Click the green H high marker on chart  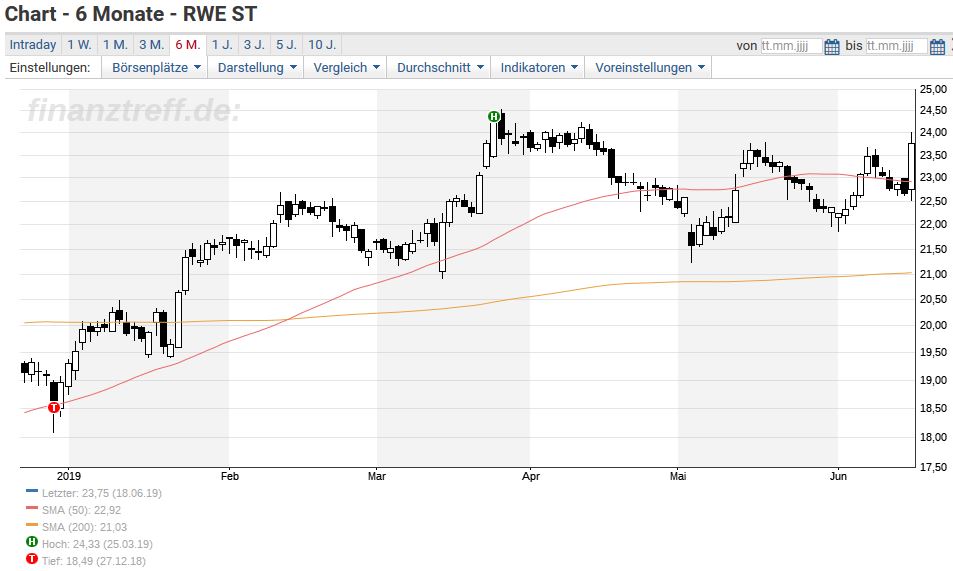tap(494, 116)
